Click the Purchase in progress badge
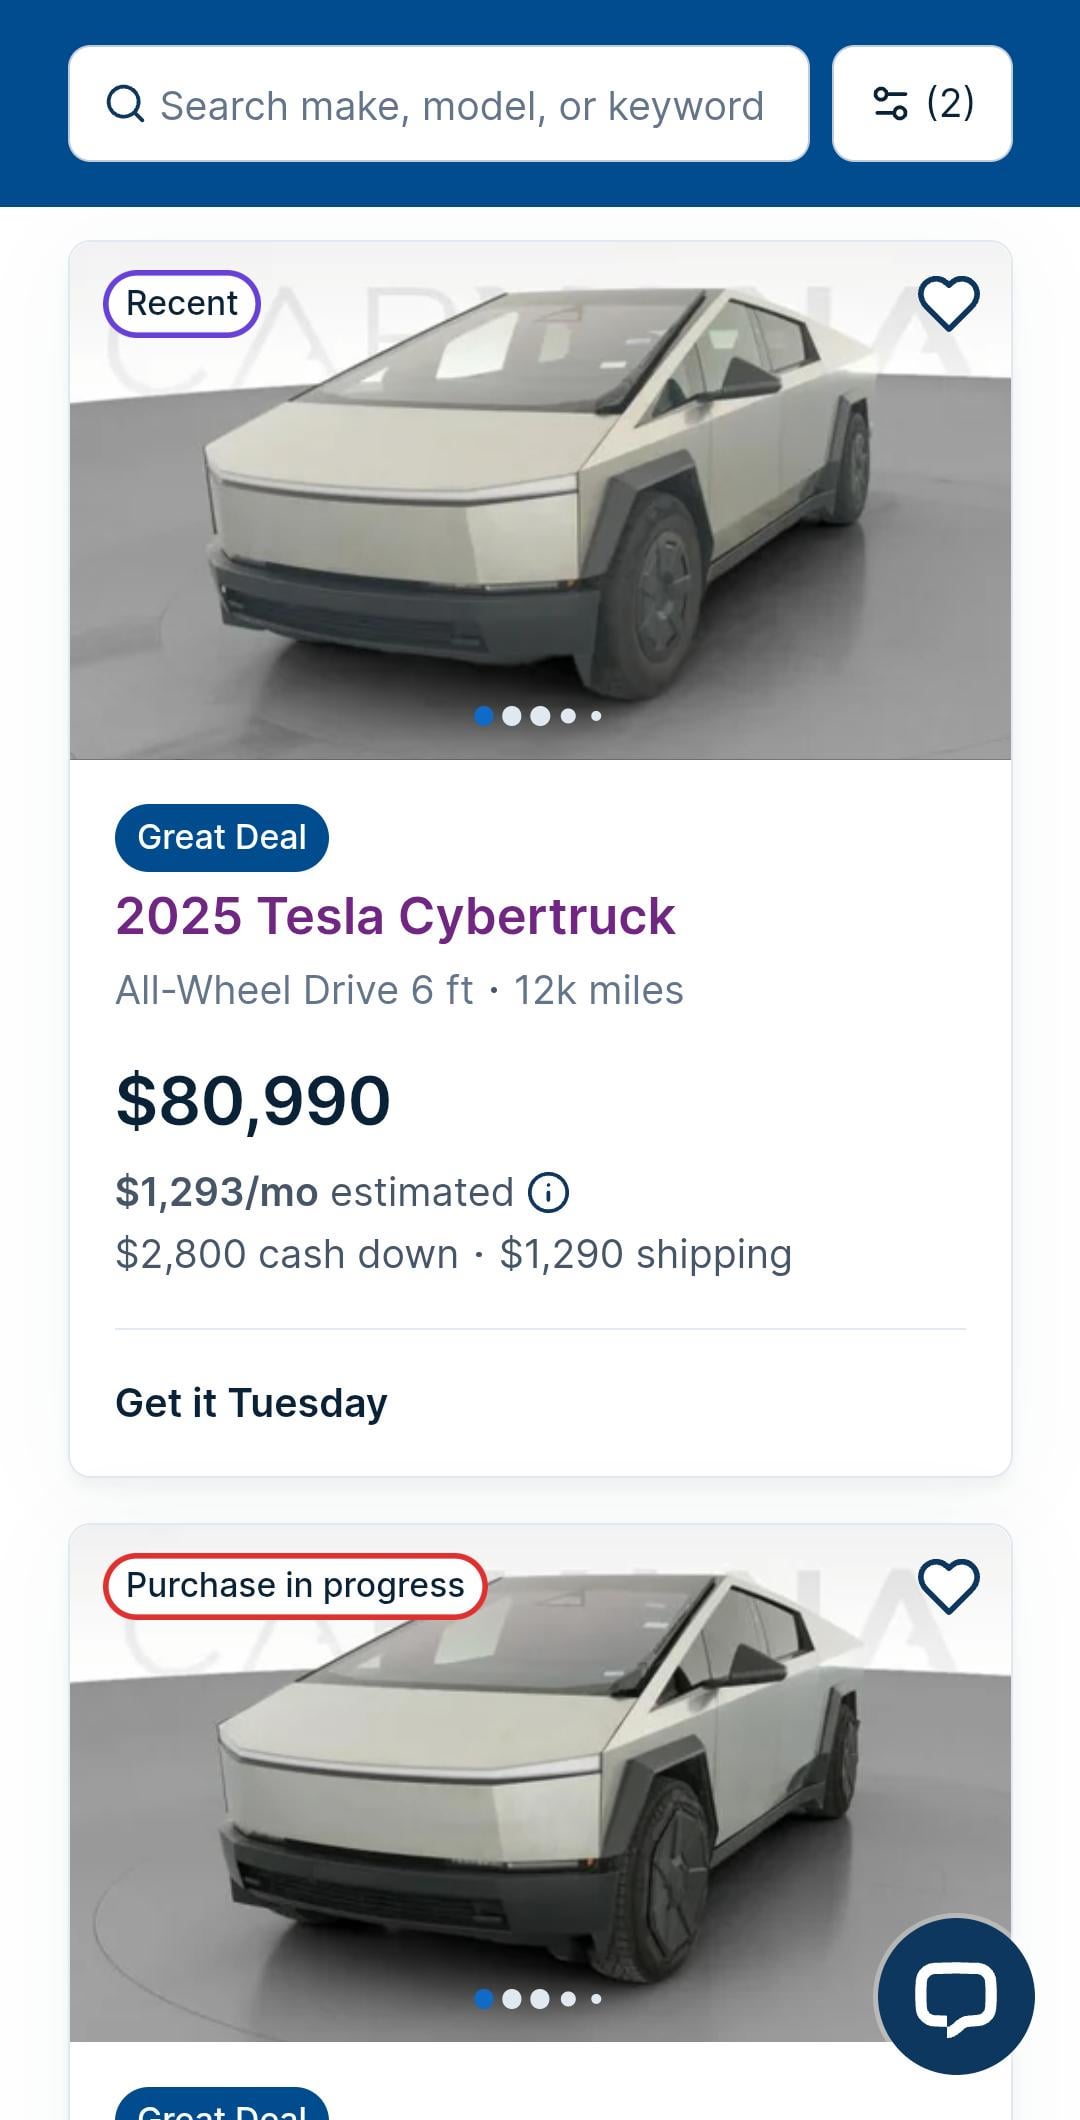1080x2120 pixels. coord(295,1586)
